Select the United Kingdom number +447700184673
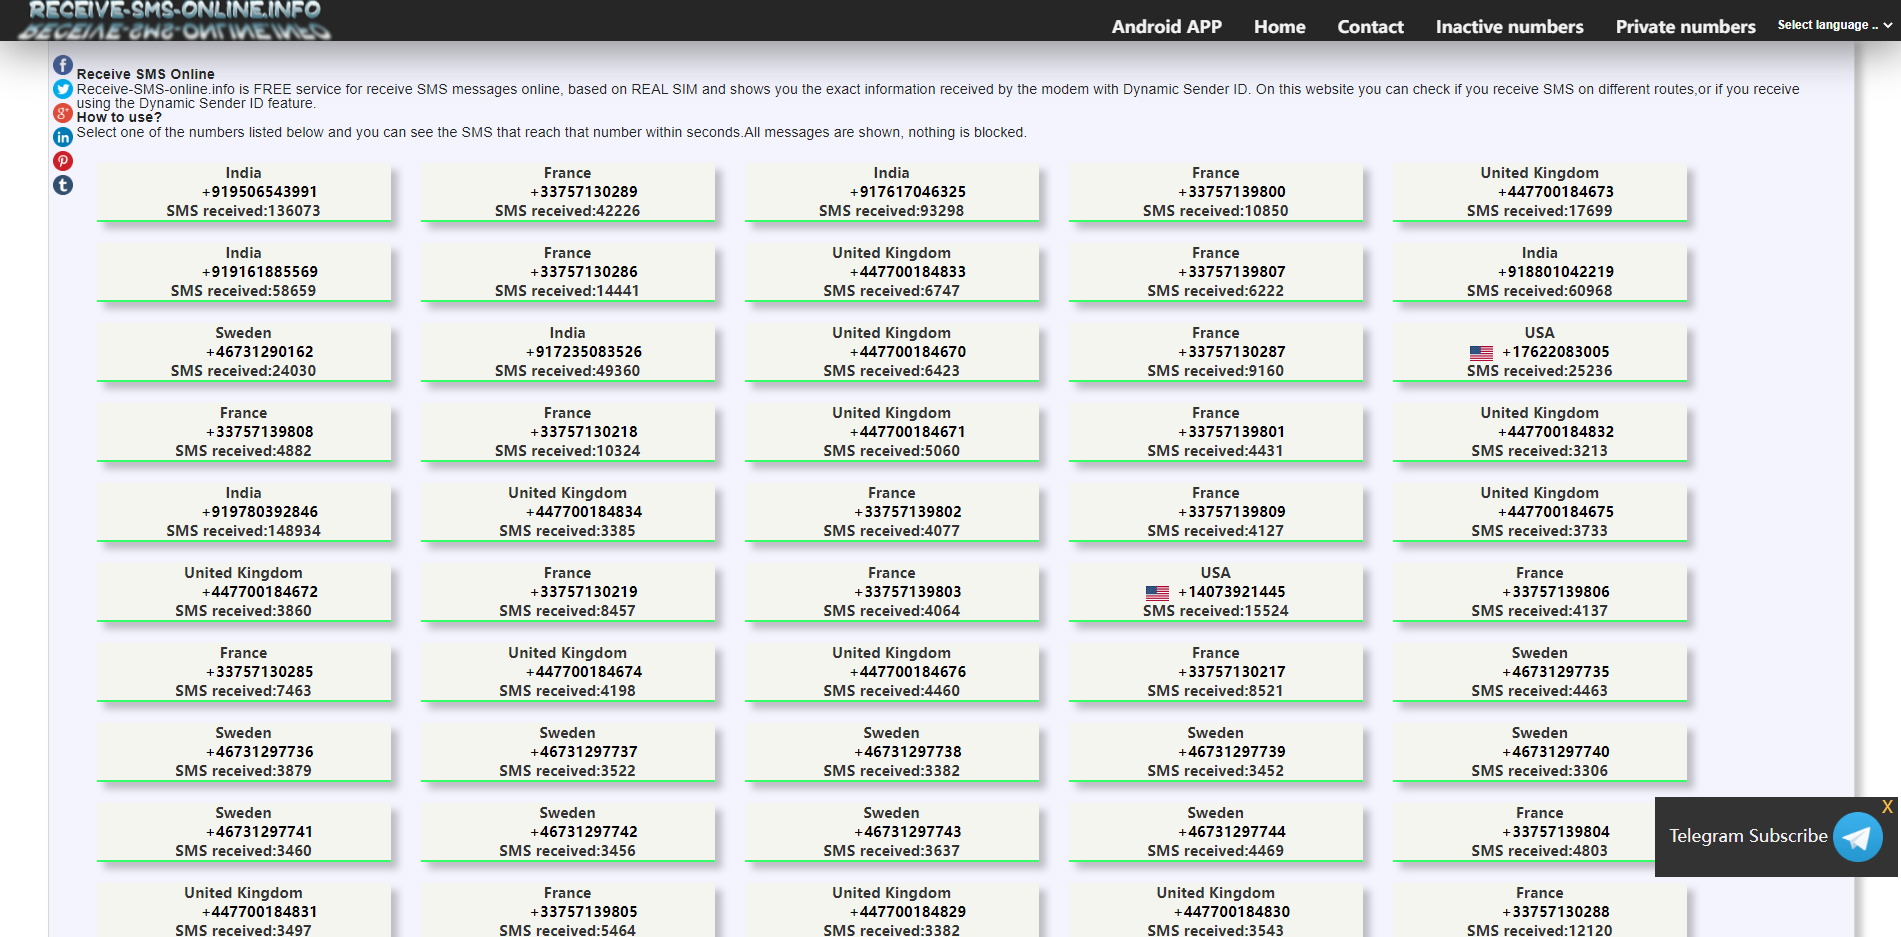Viewport: 1901px width, 937px height. click(1540, 192)
